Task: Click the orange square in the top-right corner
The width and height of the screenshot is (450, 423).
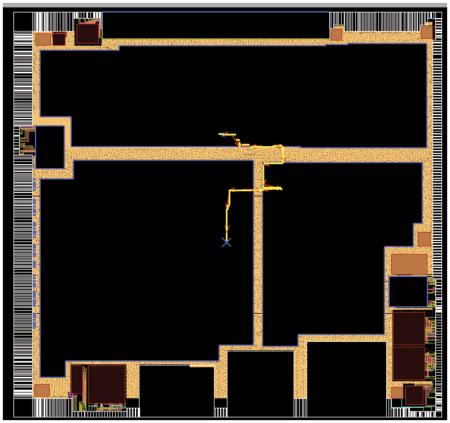Action: [x=426, y=32]
